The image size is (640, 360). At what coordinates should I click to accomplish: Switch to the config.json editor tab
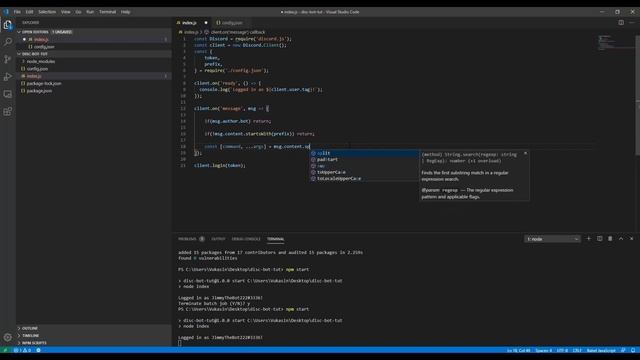click(232, 23)
